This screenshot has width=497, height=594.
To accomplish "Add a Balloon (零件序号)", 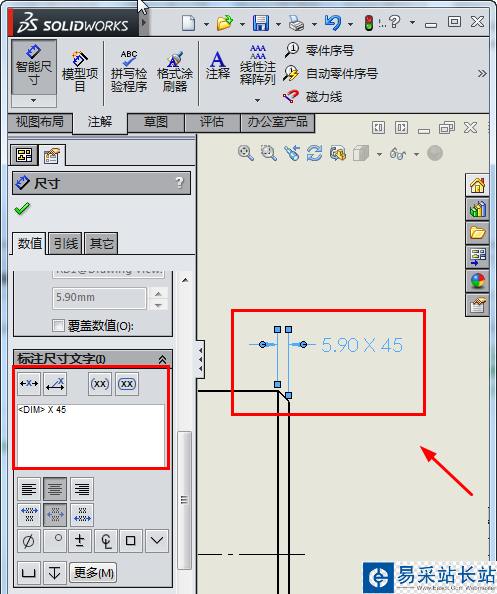I will [319, 50].
